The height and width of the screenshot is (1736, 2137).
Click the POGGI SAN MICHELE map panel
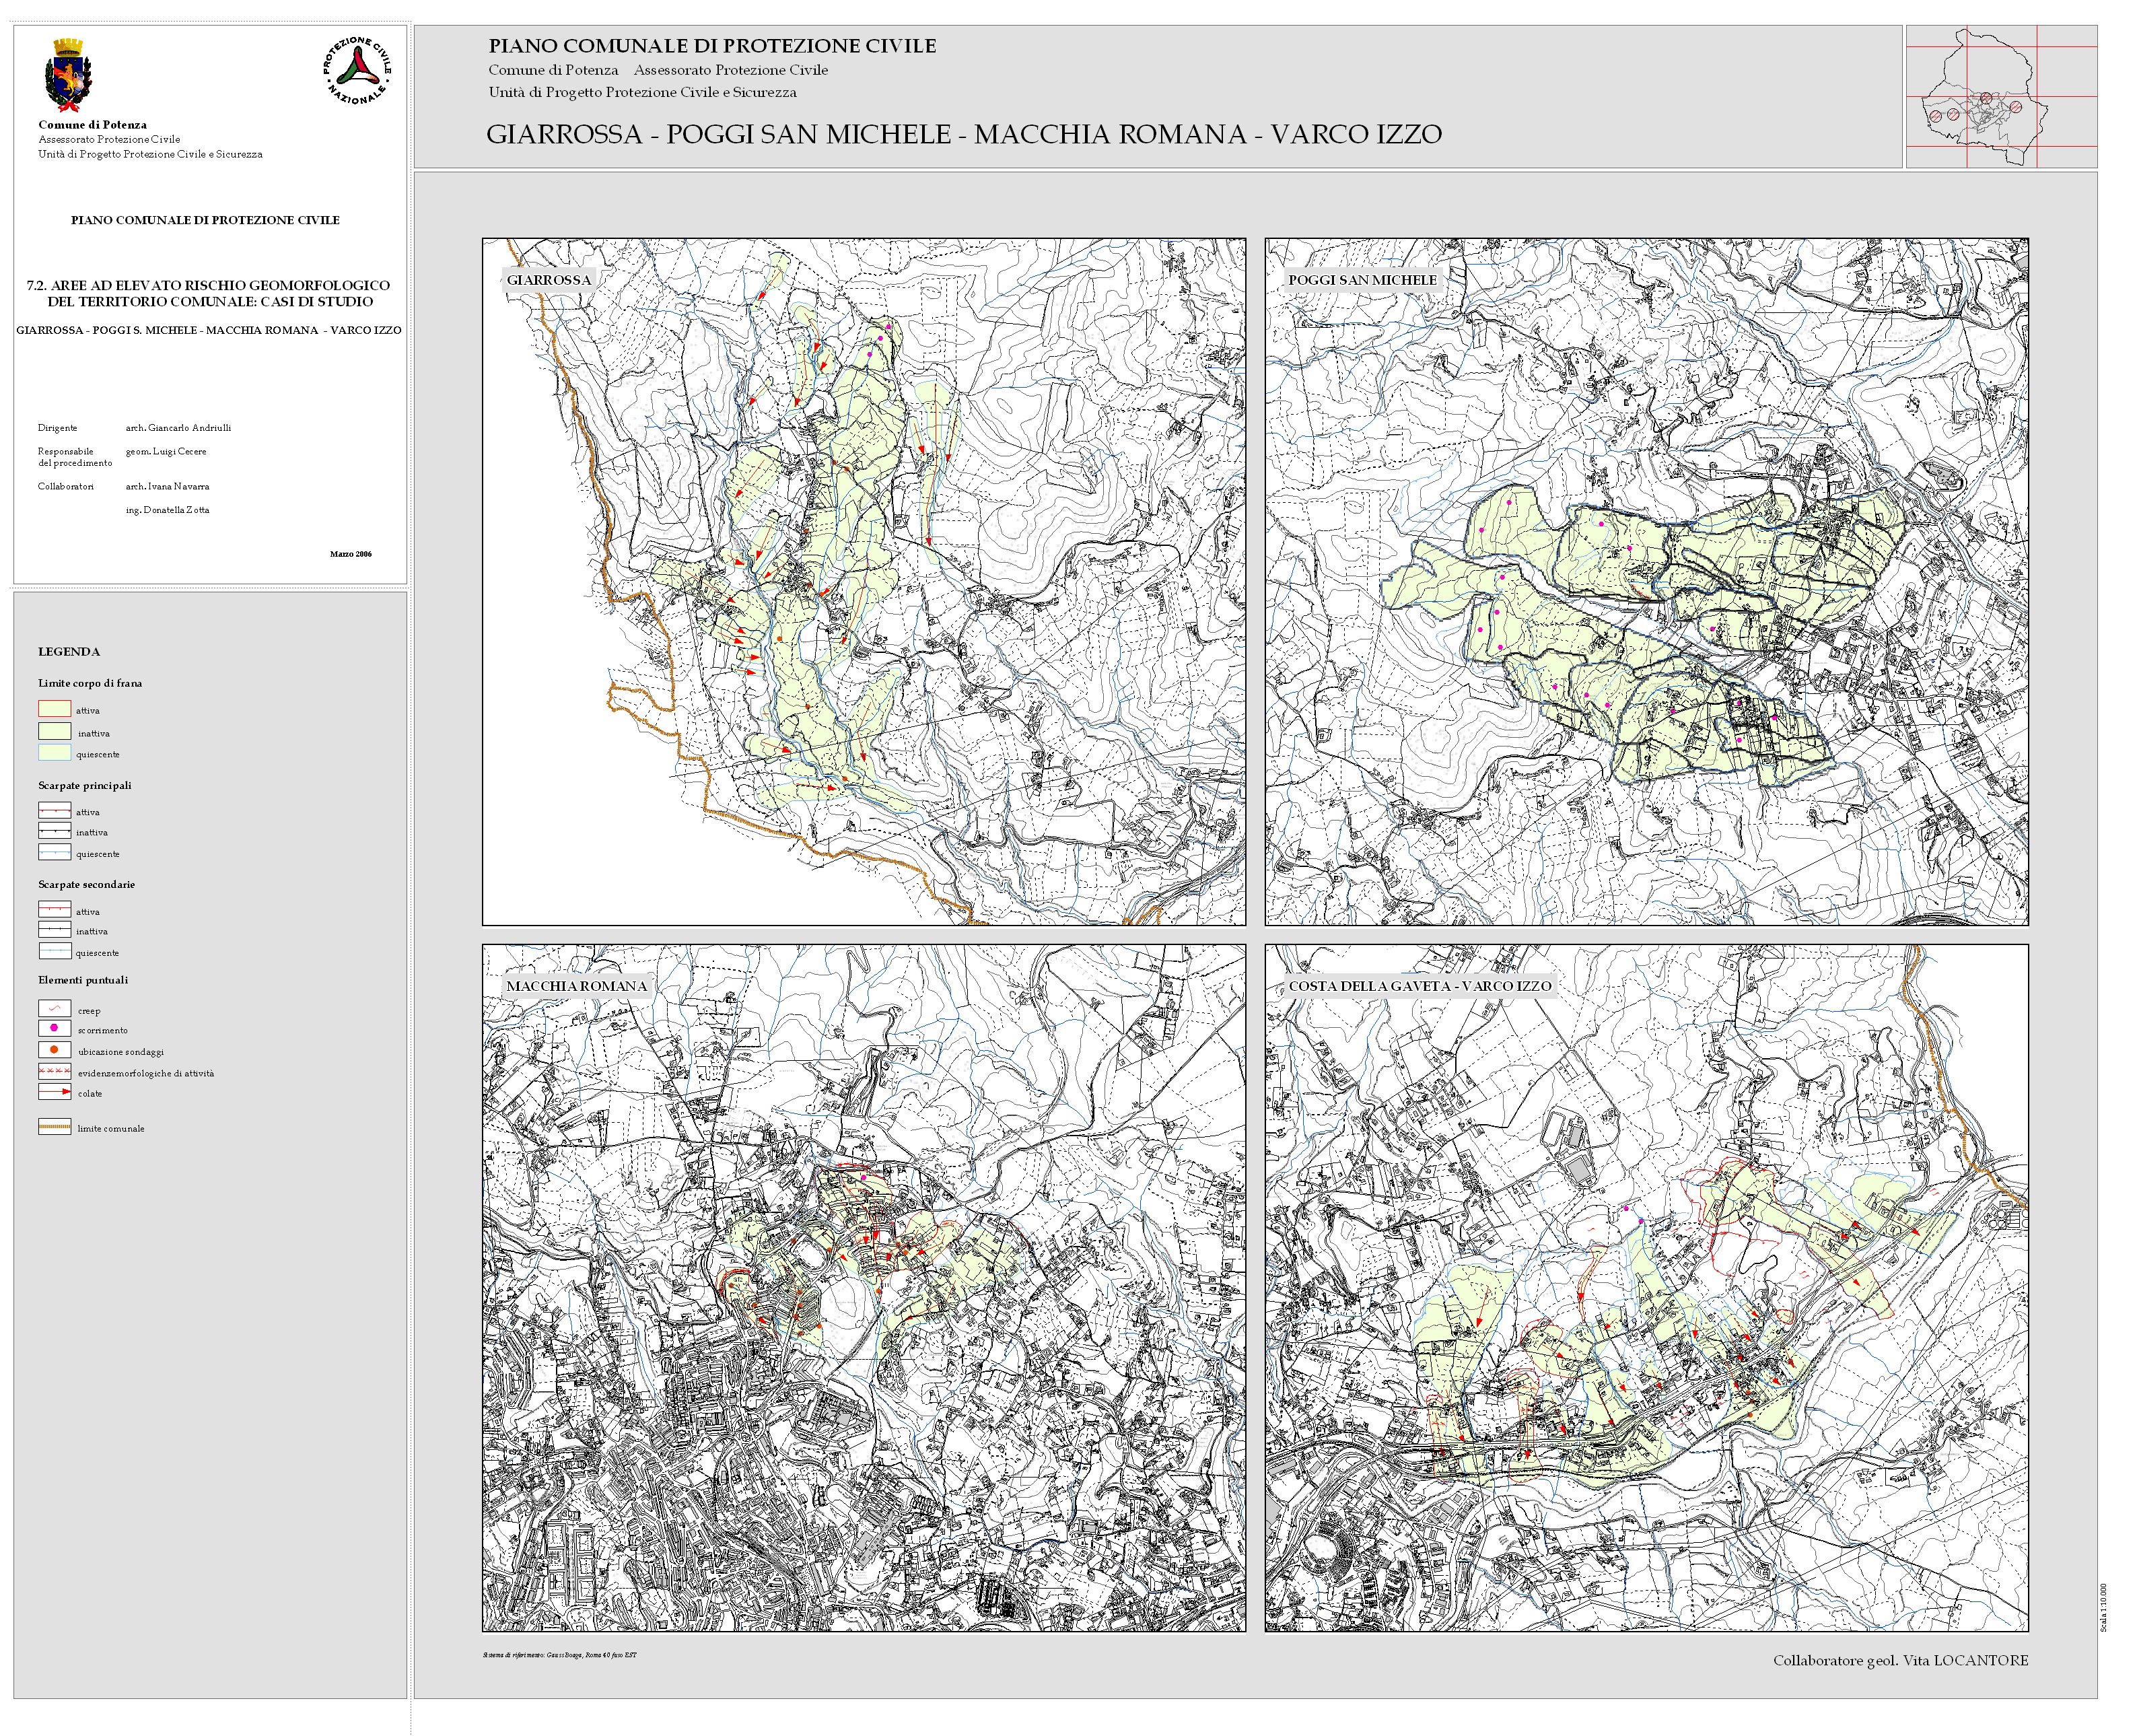1647,582
